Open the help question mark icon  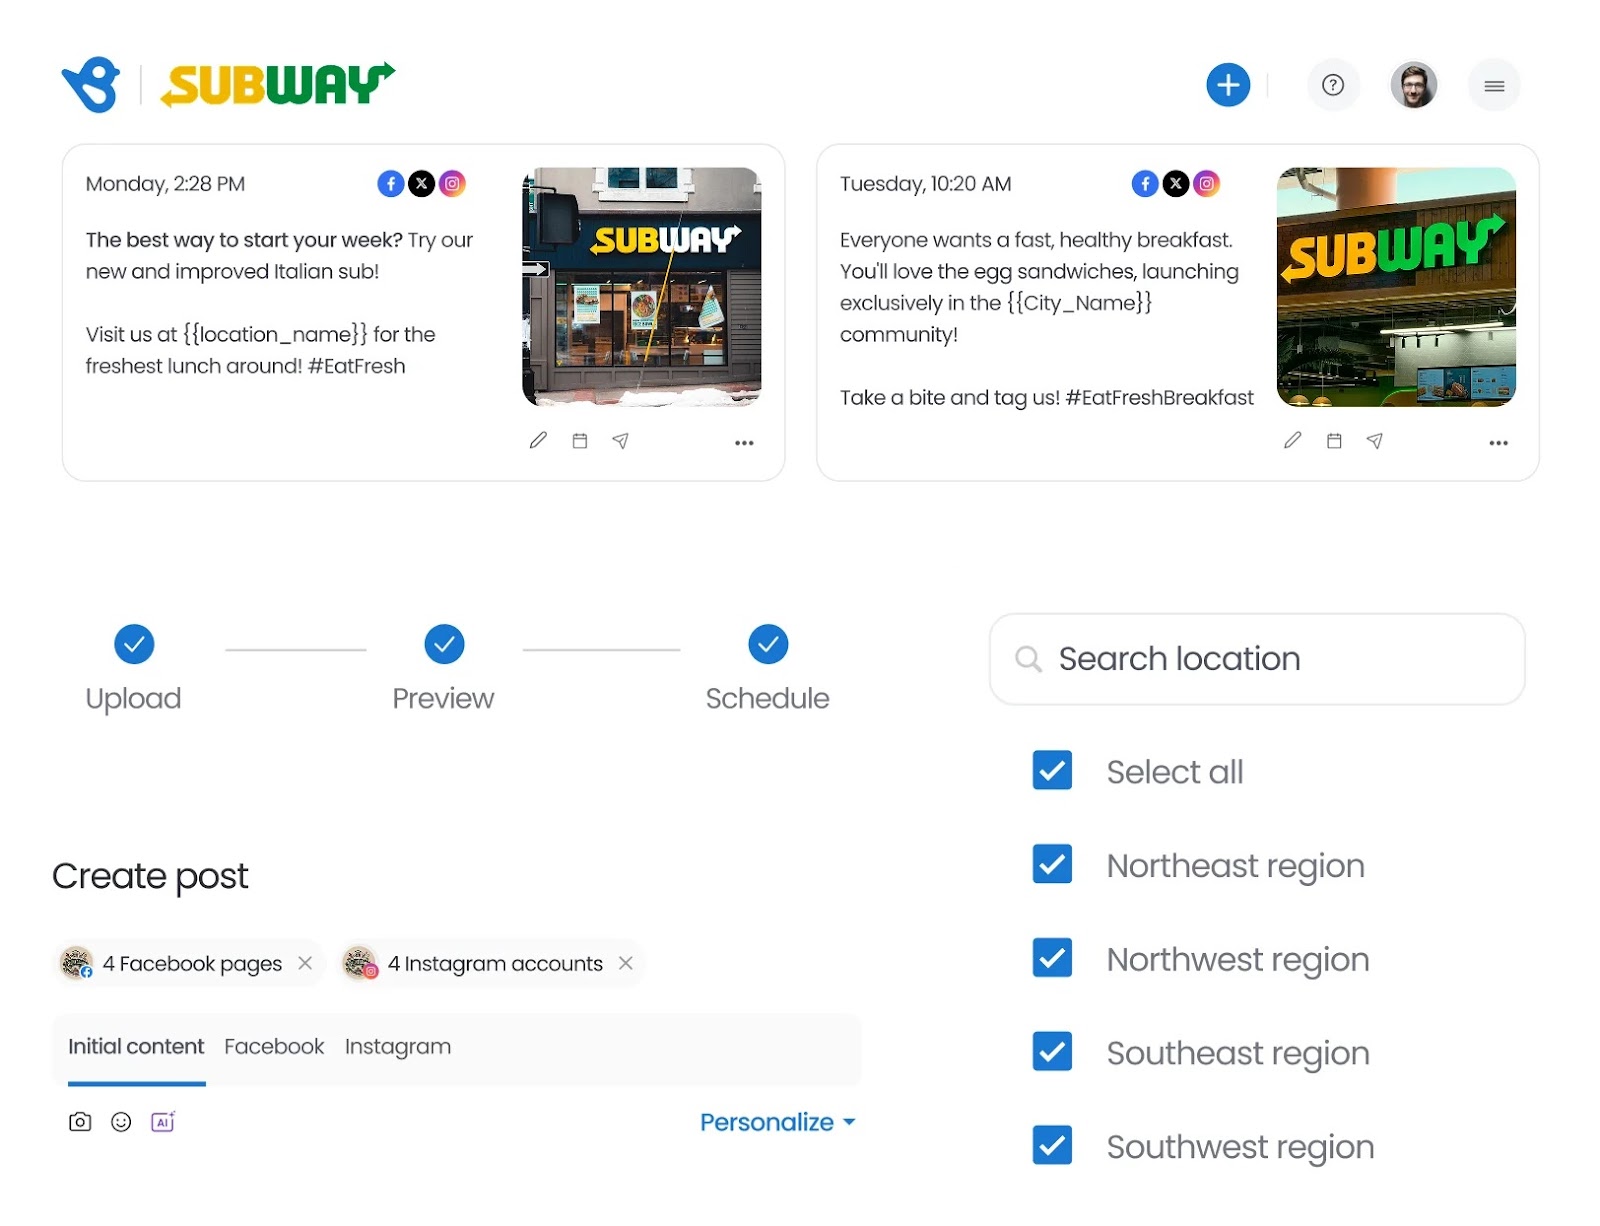1333,85
